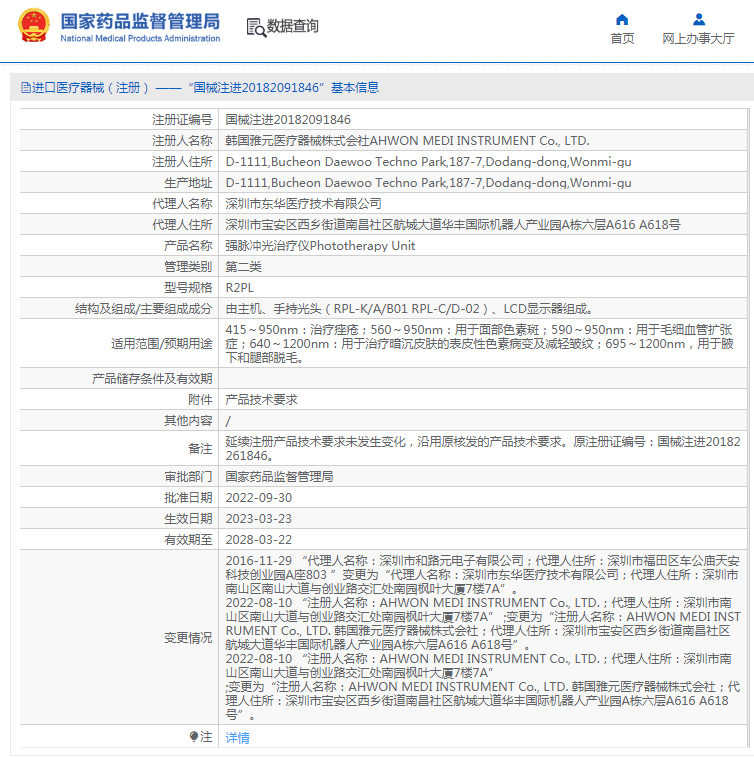
Task: Click the document icon before 进口医疗器械
Action: 25,88
